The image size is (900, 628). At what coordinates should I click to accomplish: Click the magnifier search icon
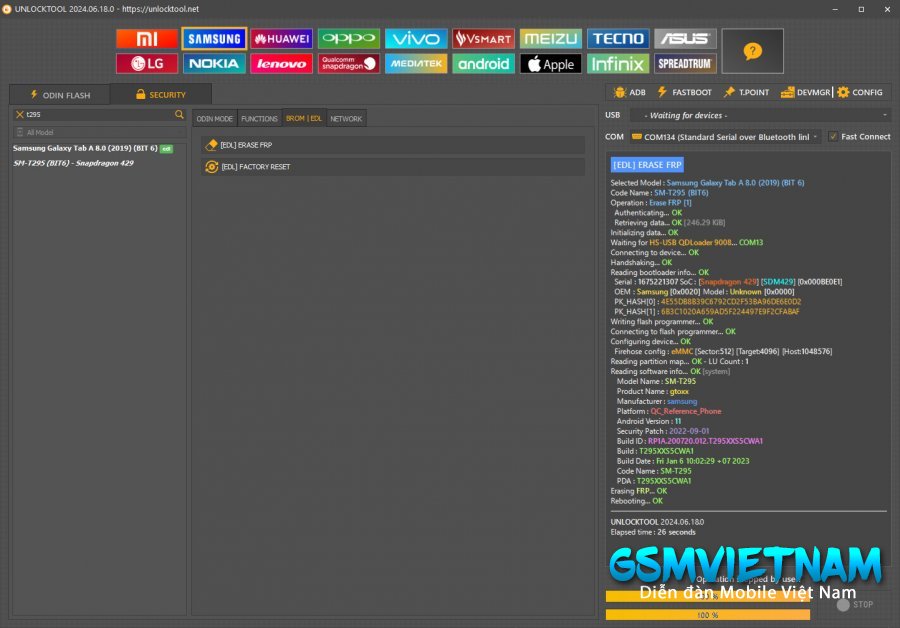coord(179,115)
